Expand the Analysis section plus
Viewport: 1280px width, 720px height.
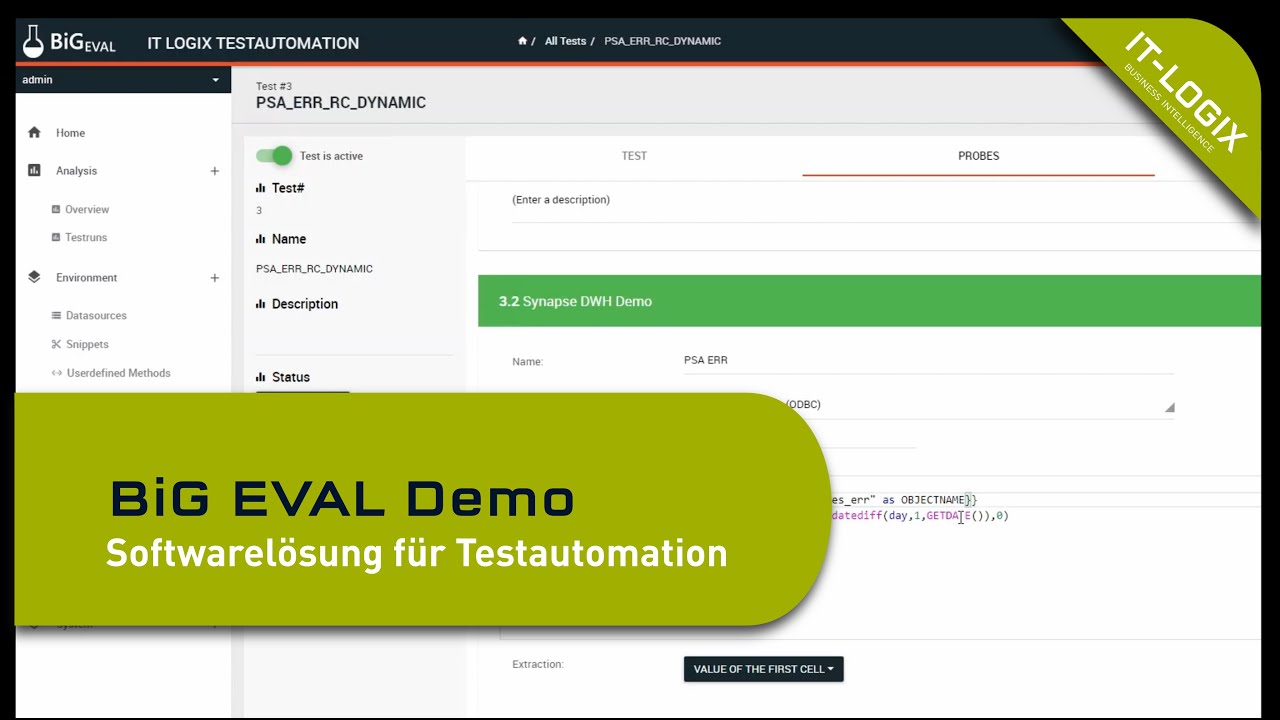[214, 171]
